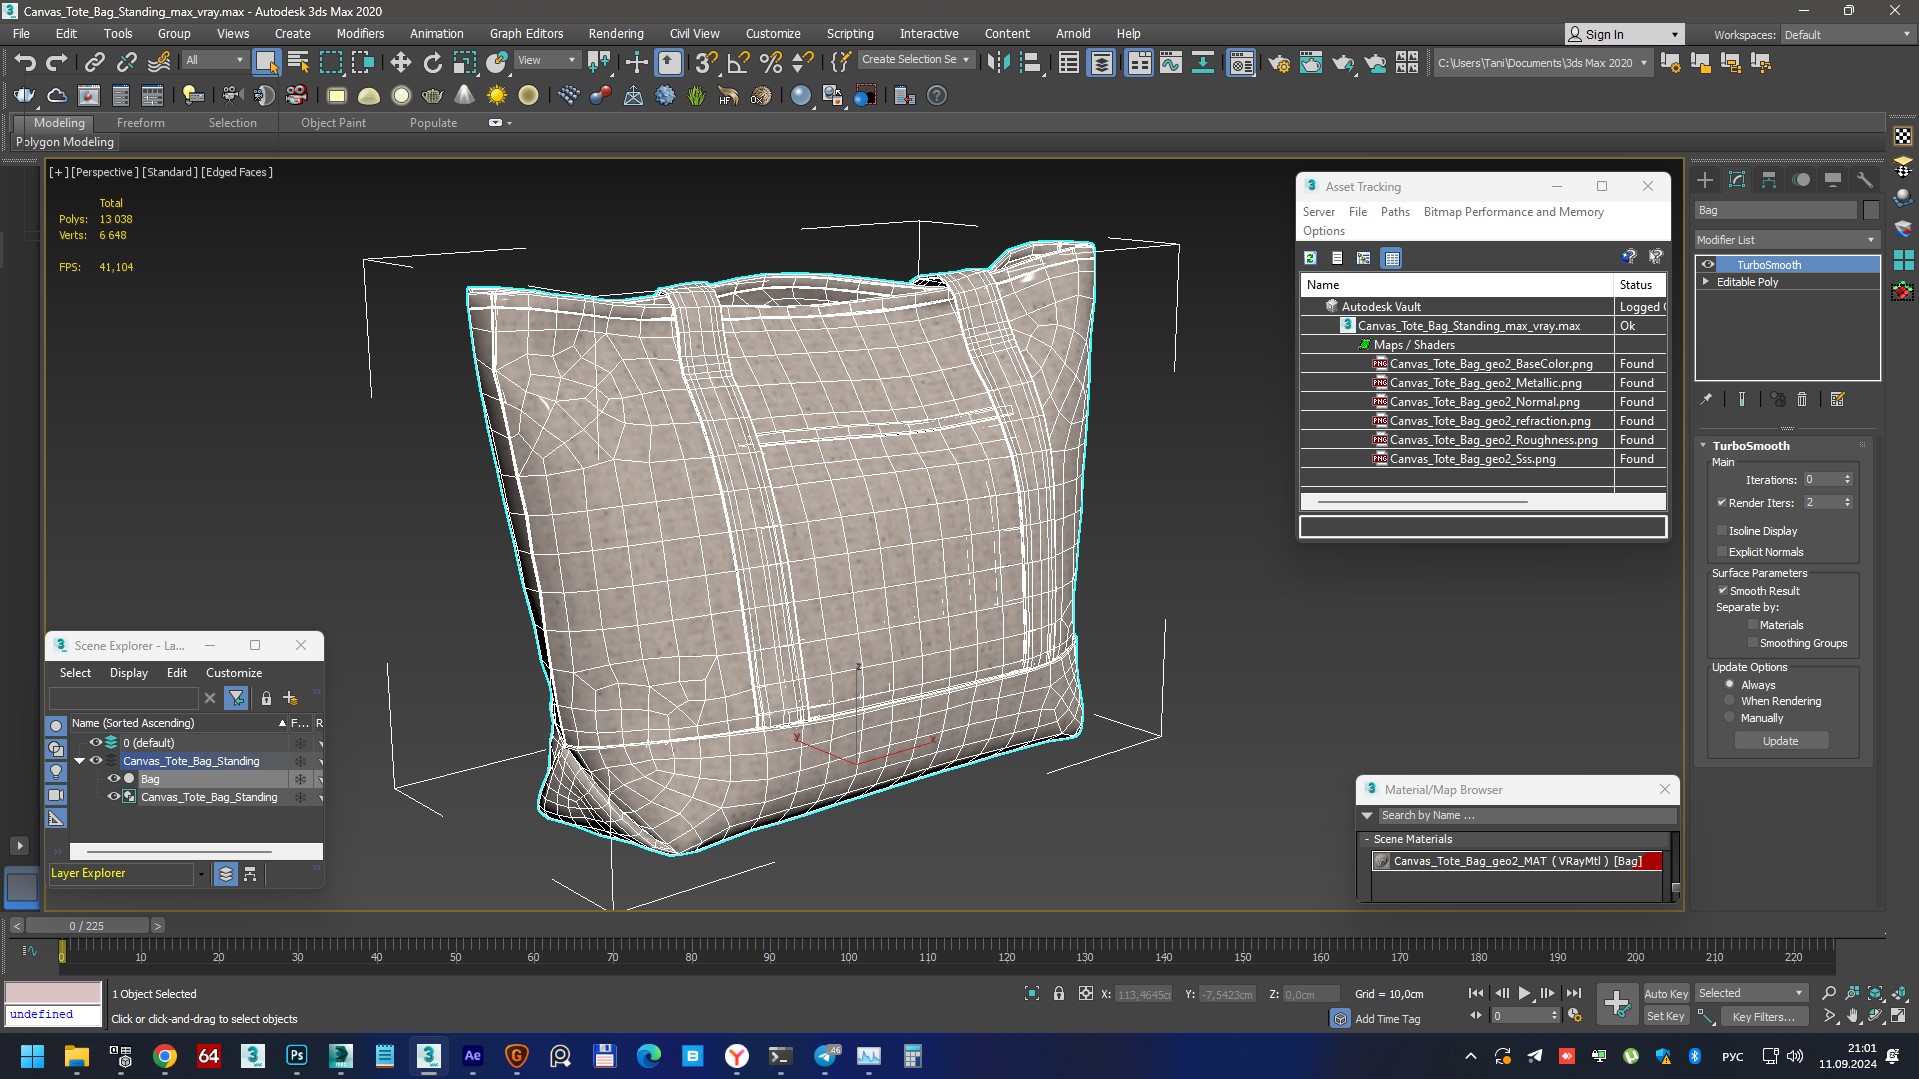This screenshot has width=1919, height=1079.
Task: Open the Modify command panel tab
Action: click(x=1737, y=180)
